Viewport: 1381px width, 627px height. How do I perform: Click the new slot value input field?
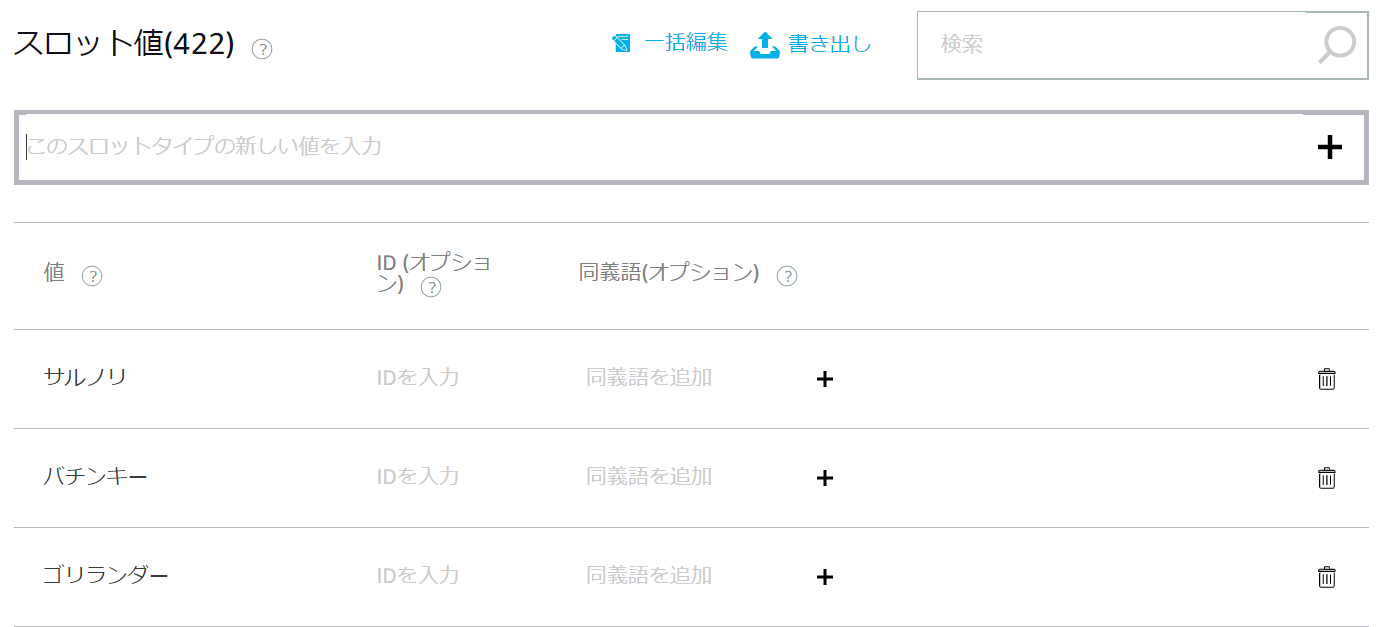(x=660, y=147)
